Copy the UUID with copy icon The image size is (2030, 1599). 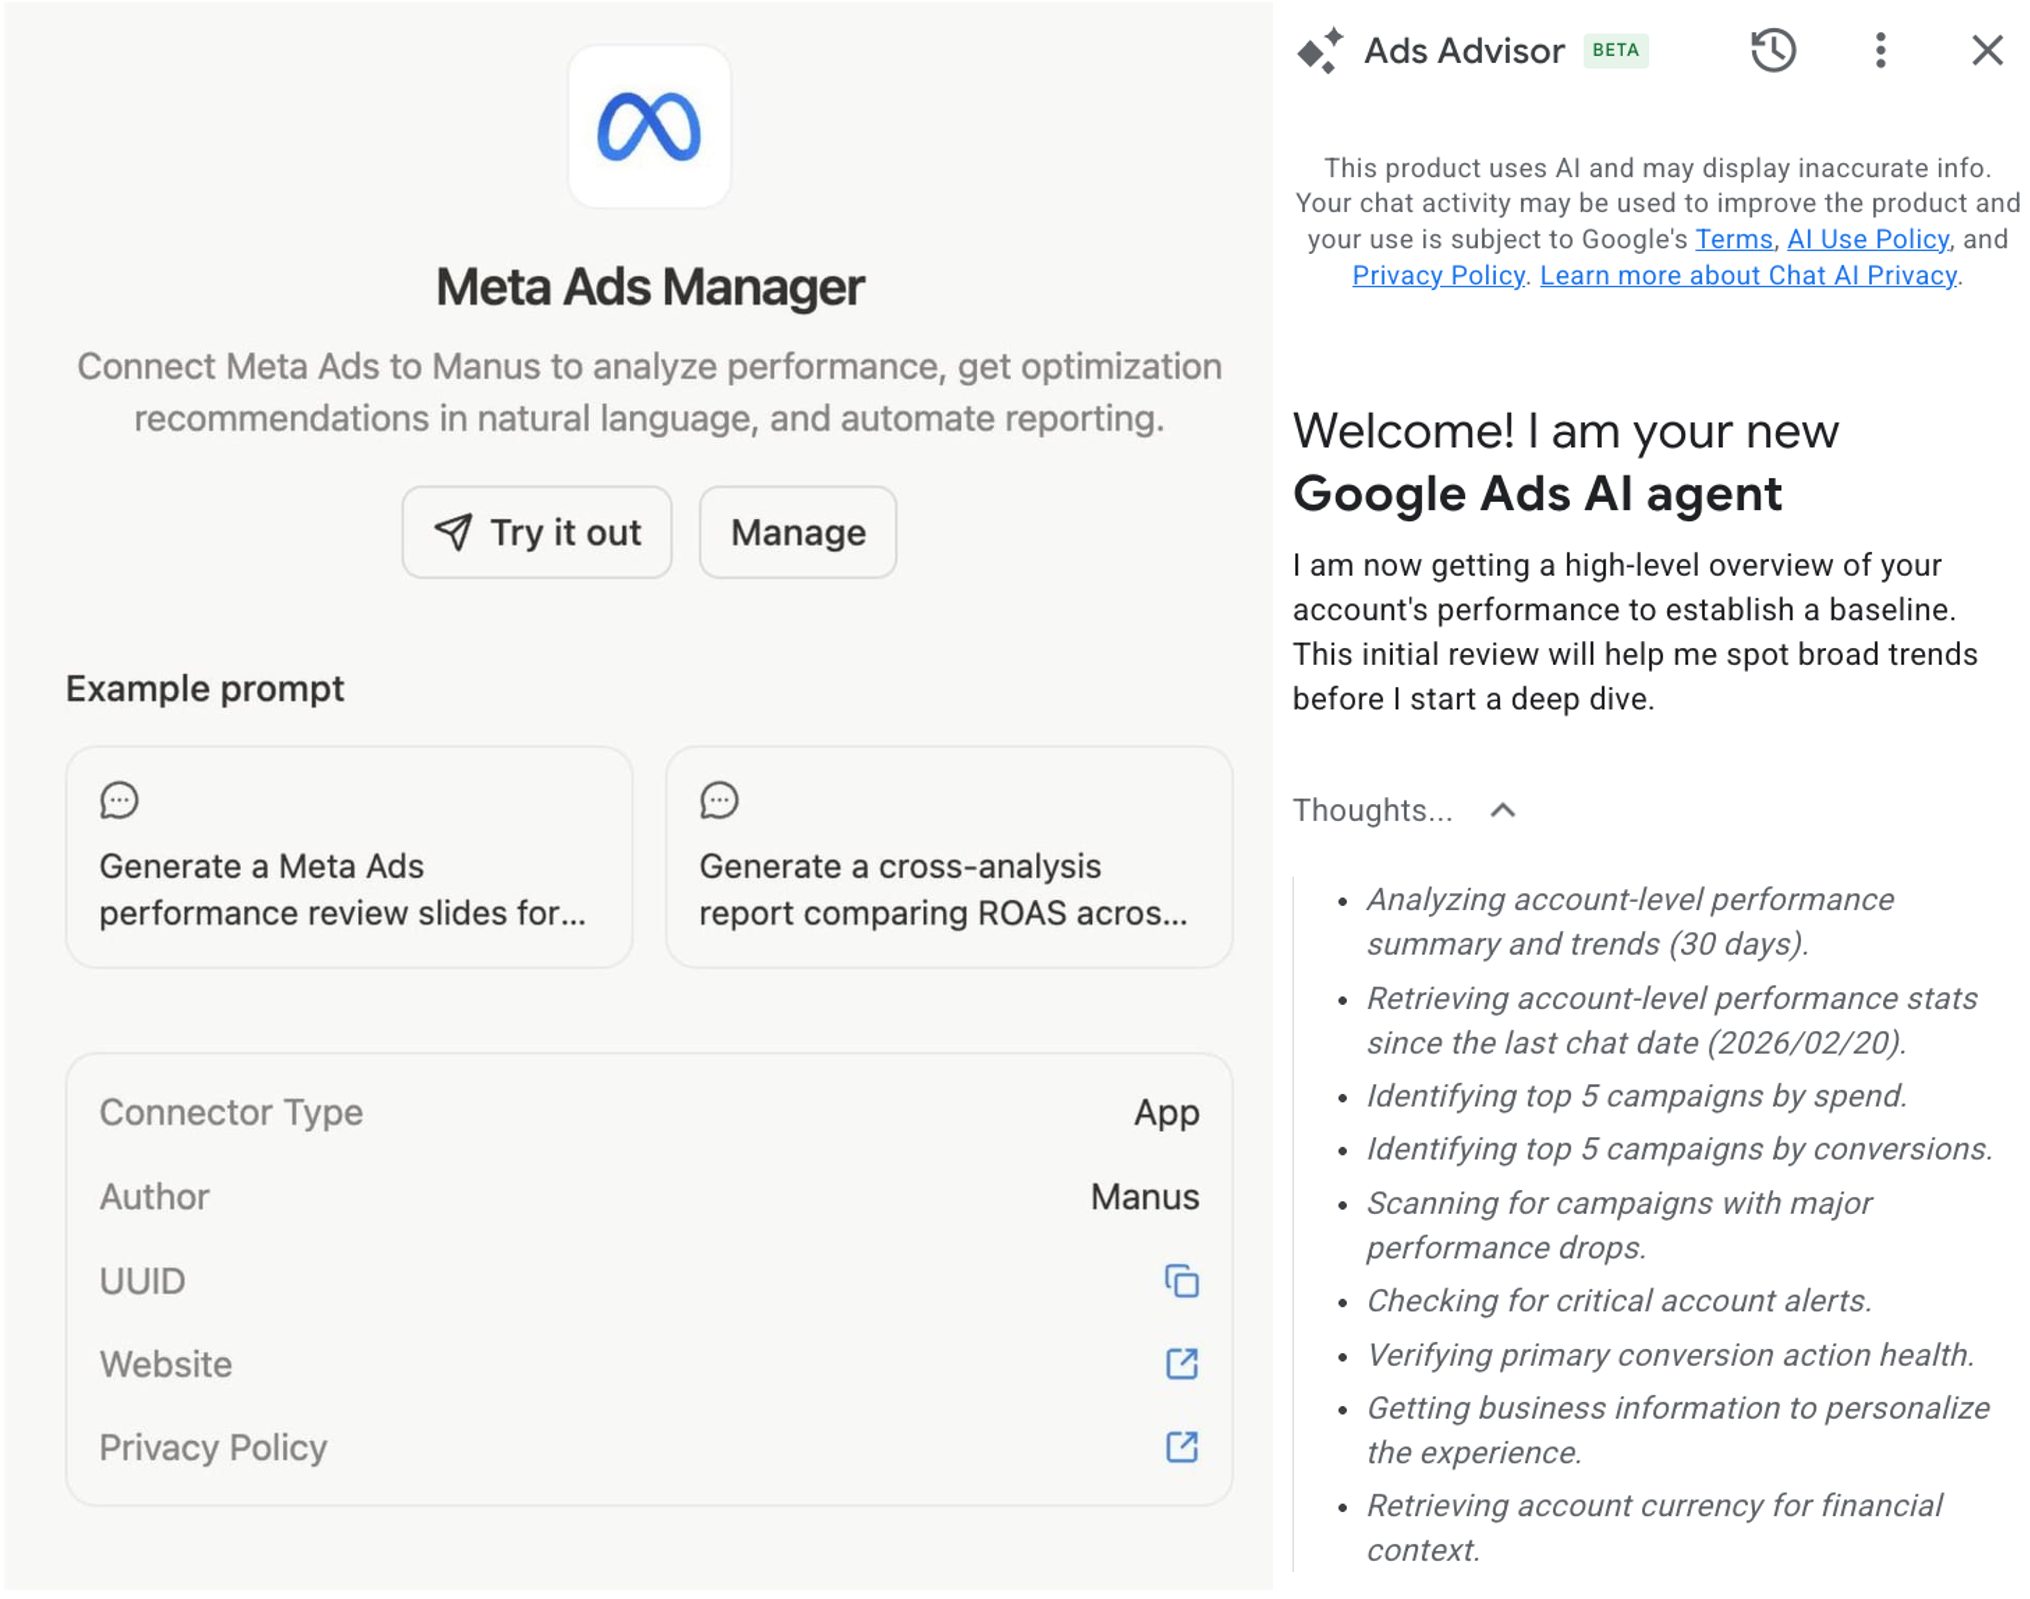tap(1181, 1281)
